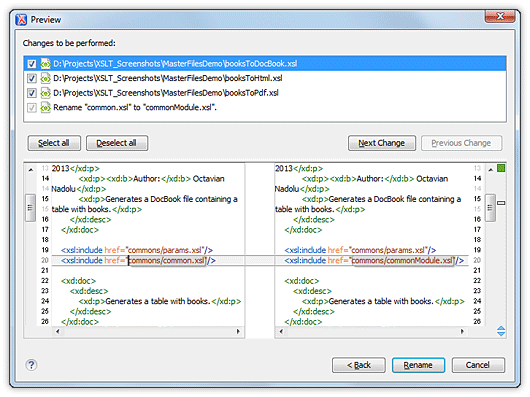Close the Preview window

pos(501,16)
